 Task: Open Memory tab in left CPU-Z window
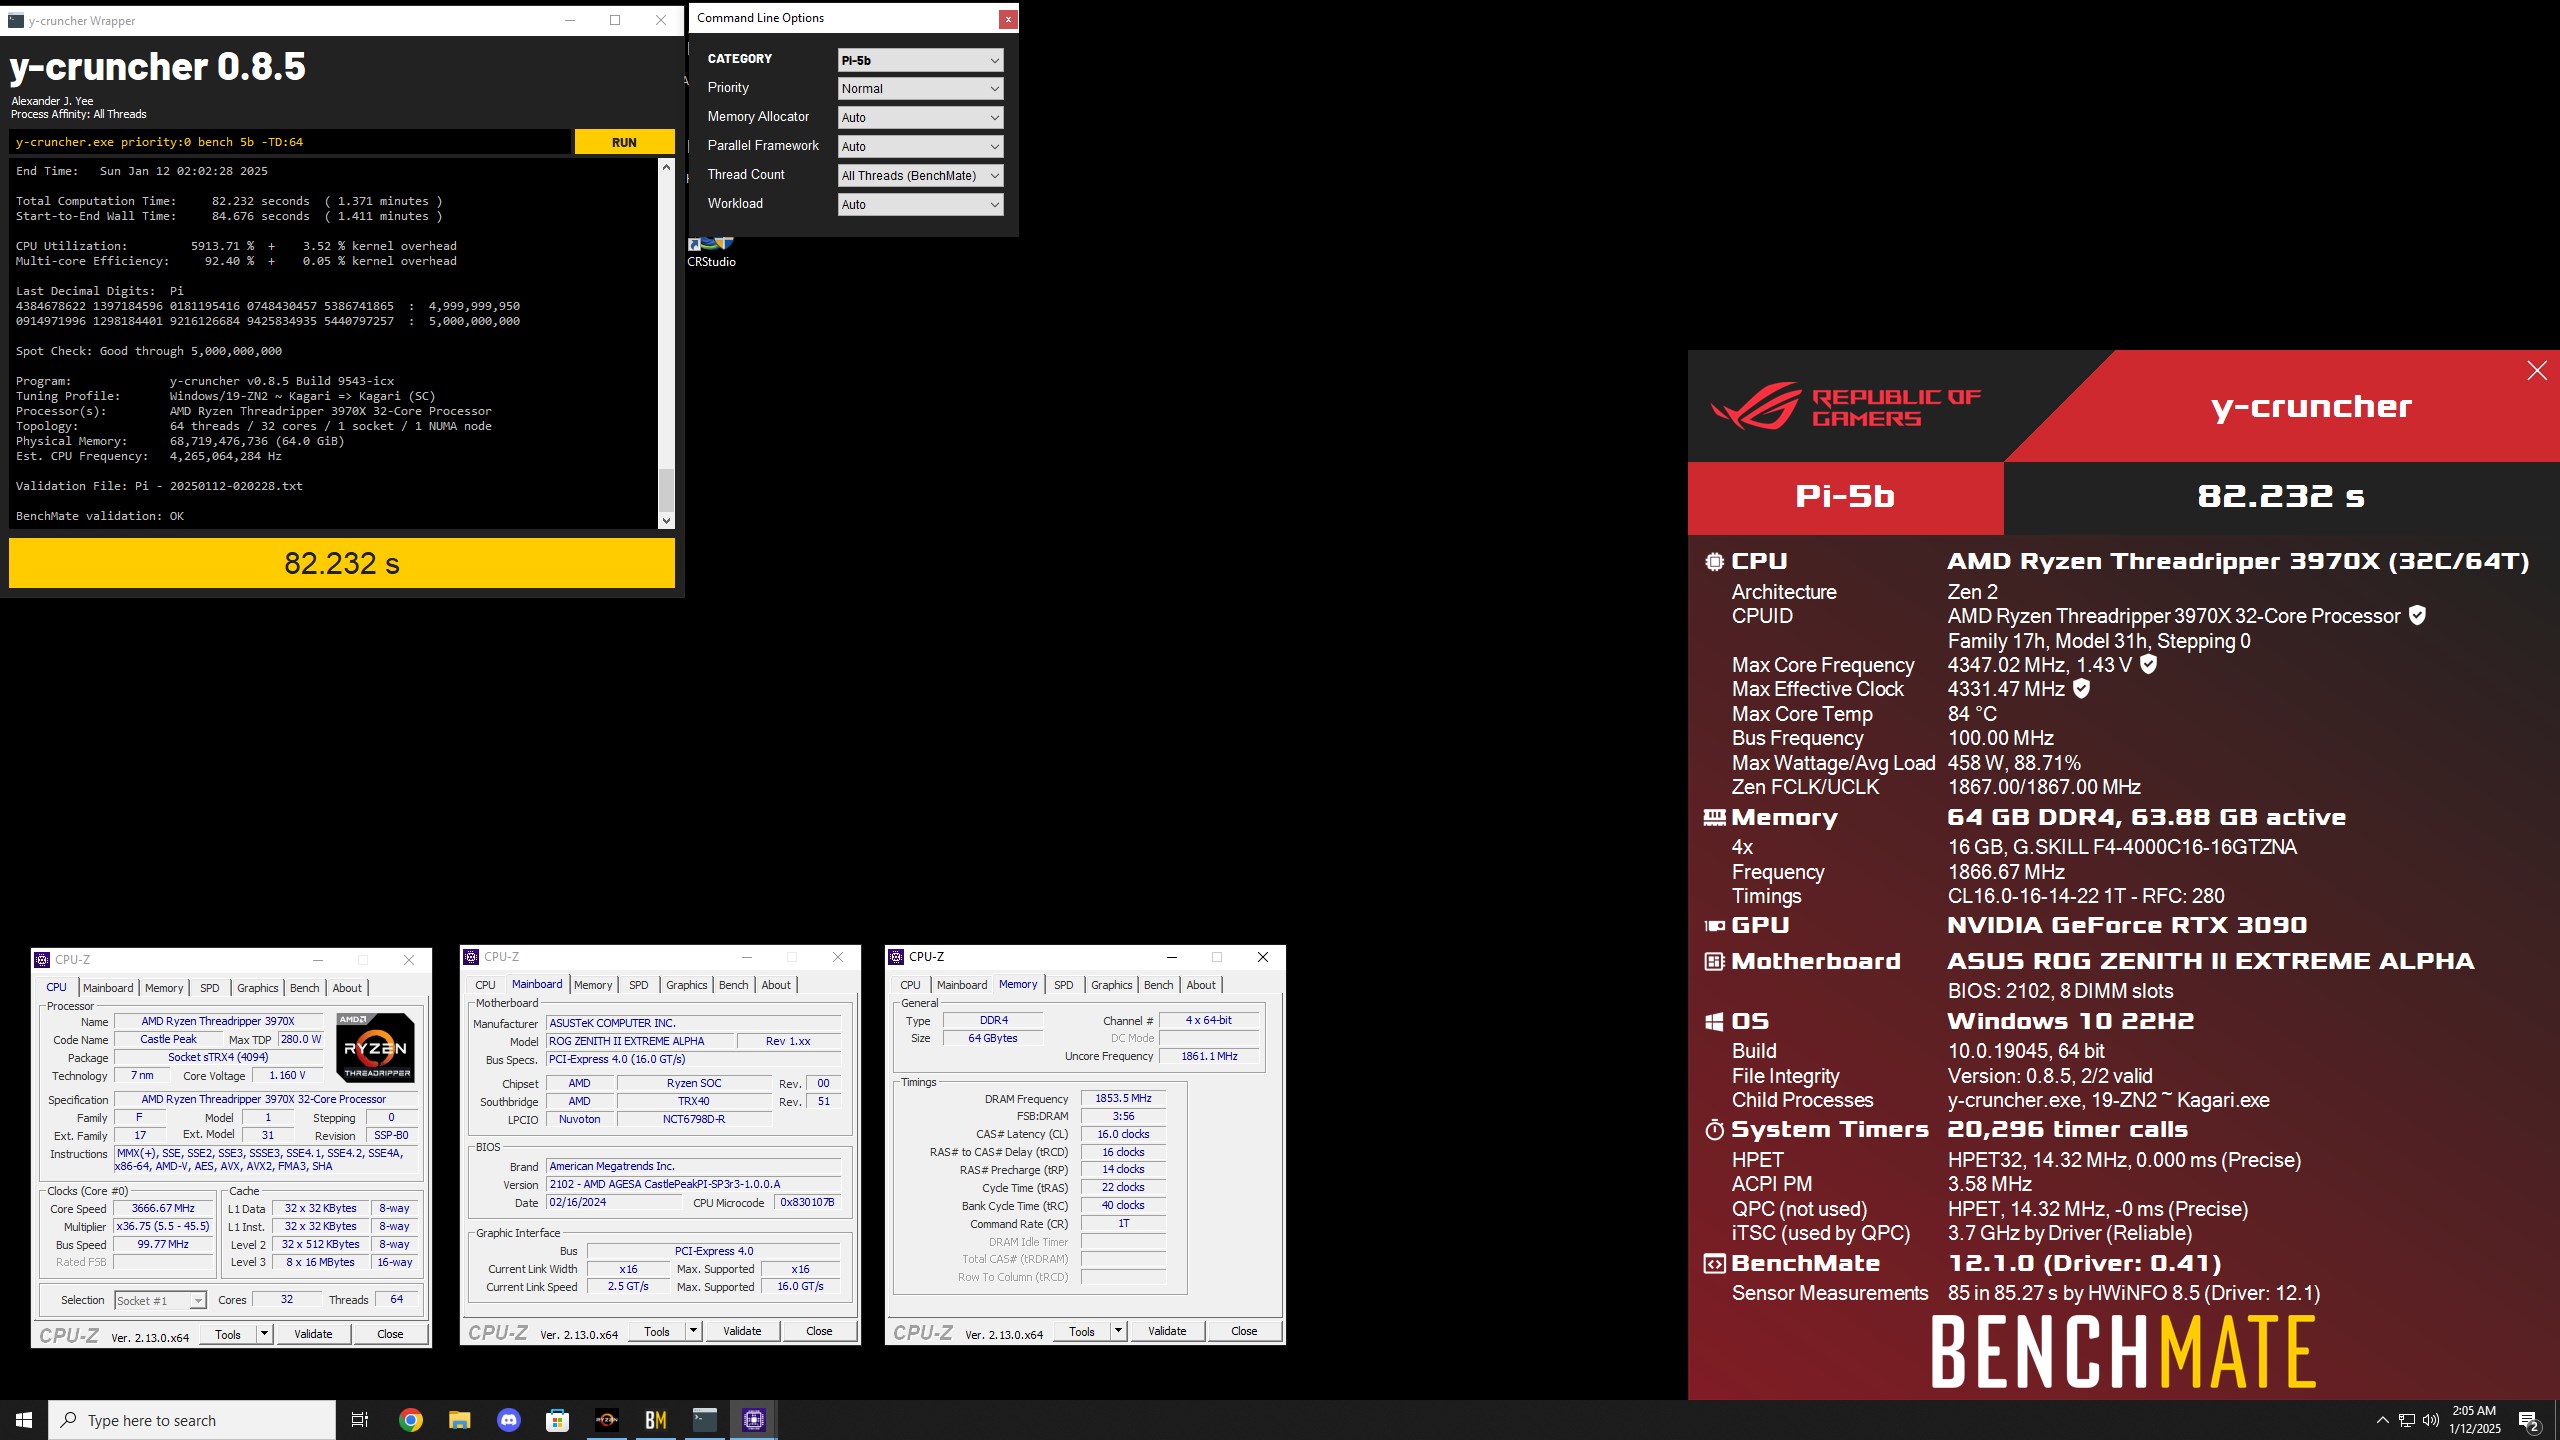tap(164, 988)
